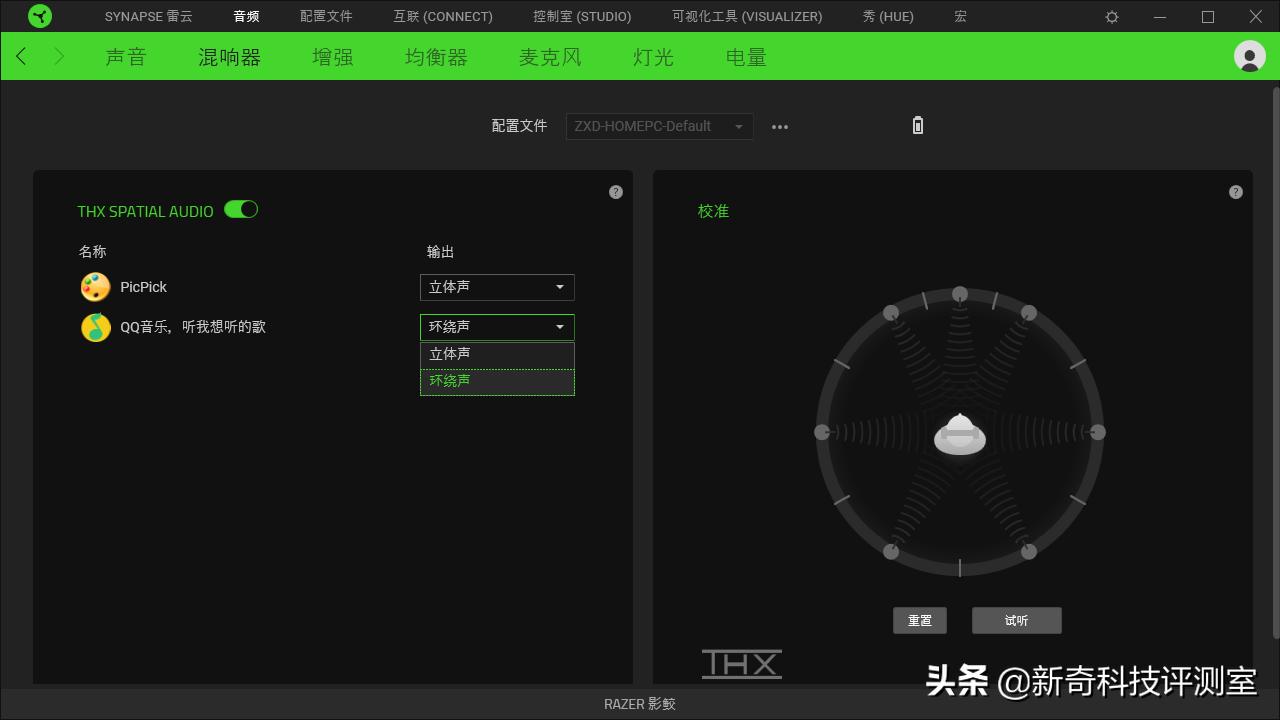Disable THX SPATIAL AUDIO
This screenshot has width=1280, height=720.
tap(241, 209)
